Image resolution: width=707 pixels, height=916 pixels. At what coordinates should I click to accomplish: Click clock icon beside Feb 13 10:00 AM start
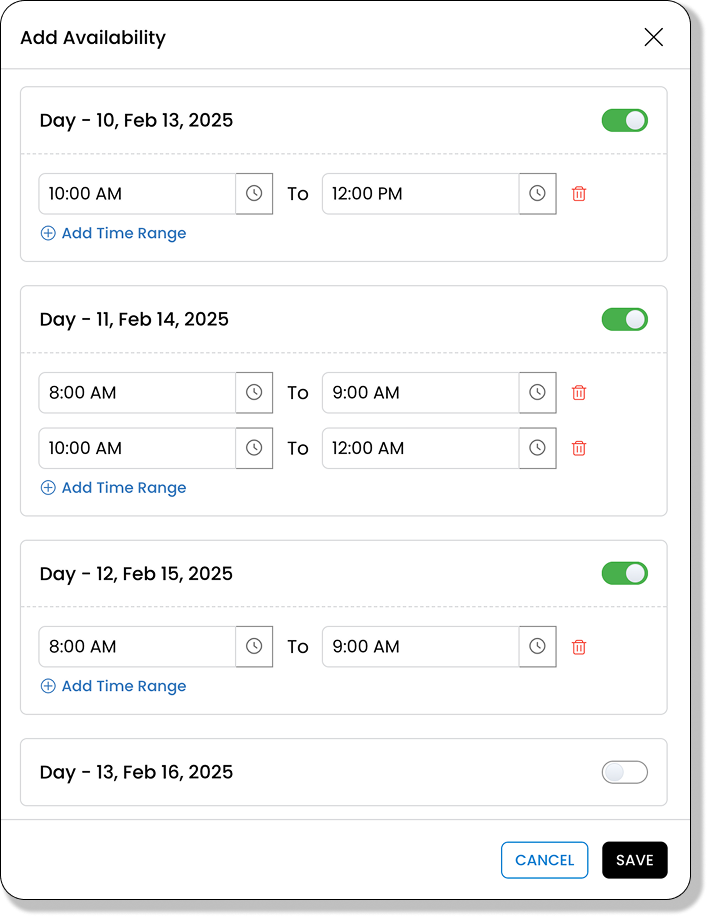pyautogui.click(x=254, y=194)
